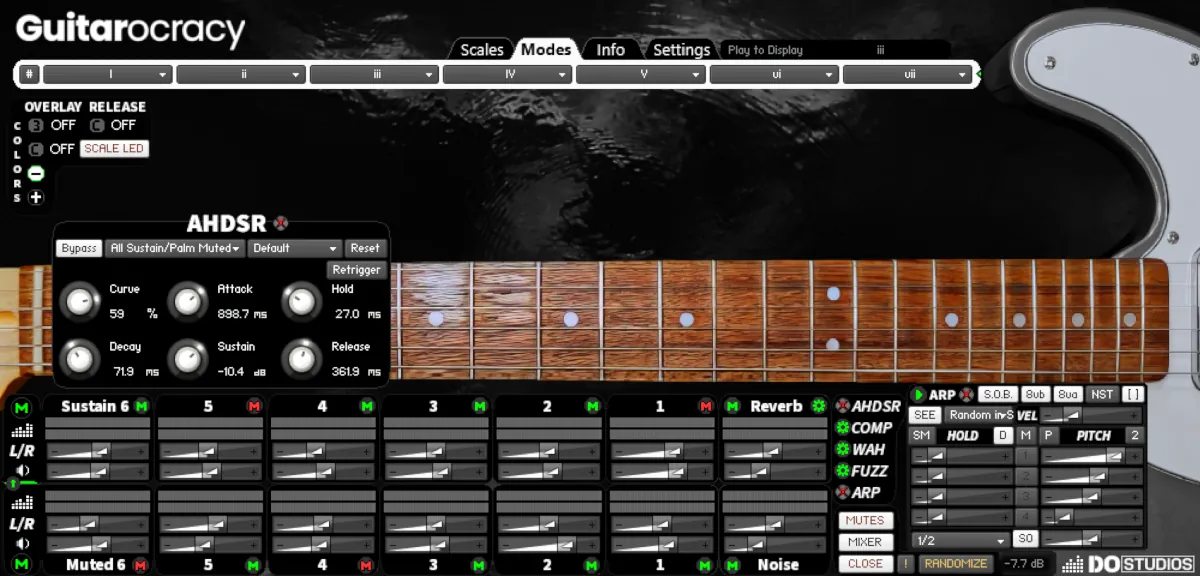
Task: Click the Bypass button
Action: (78, 248)
